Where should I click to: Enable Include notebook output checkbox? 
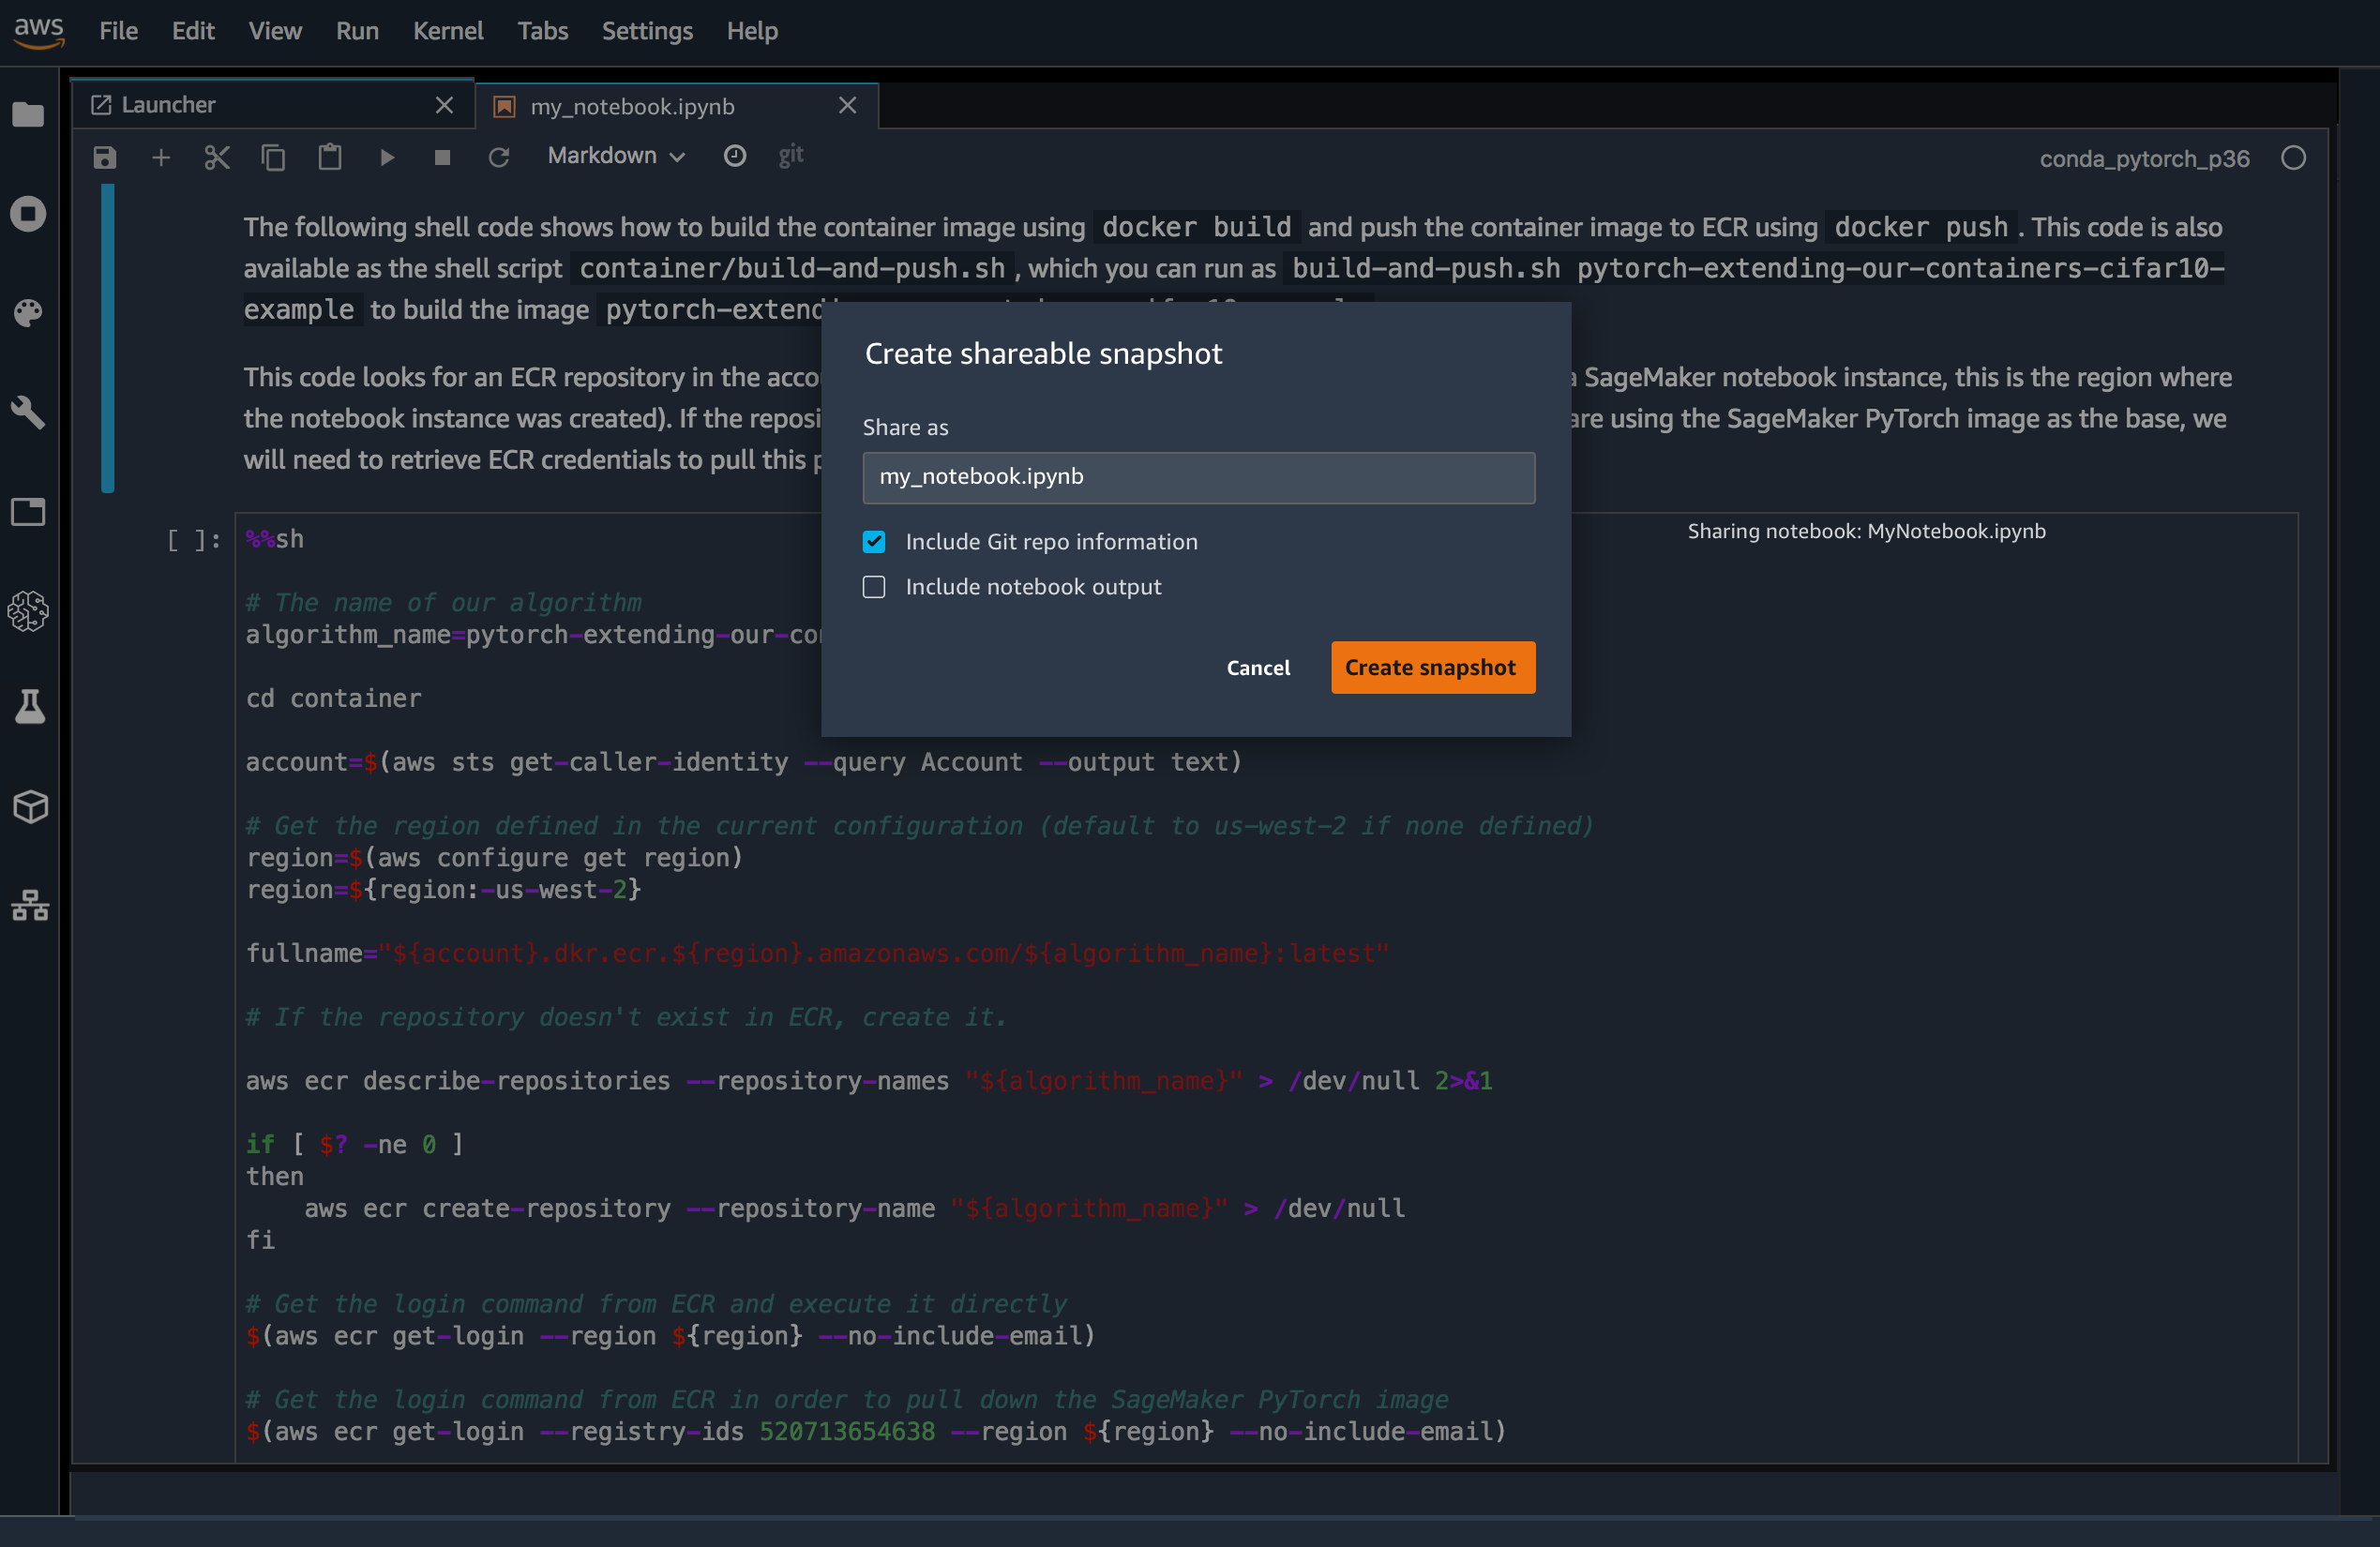(x=874, y=587)
